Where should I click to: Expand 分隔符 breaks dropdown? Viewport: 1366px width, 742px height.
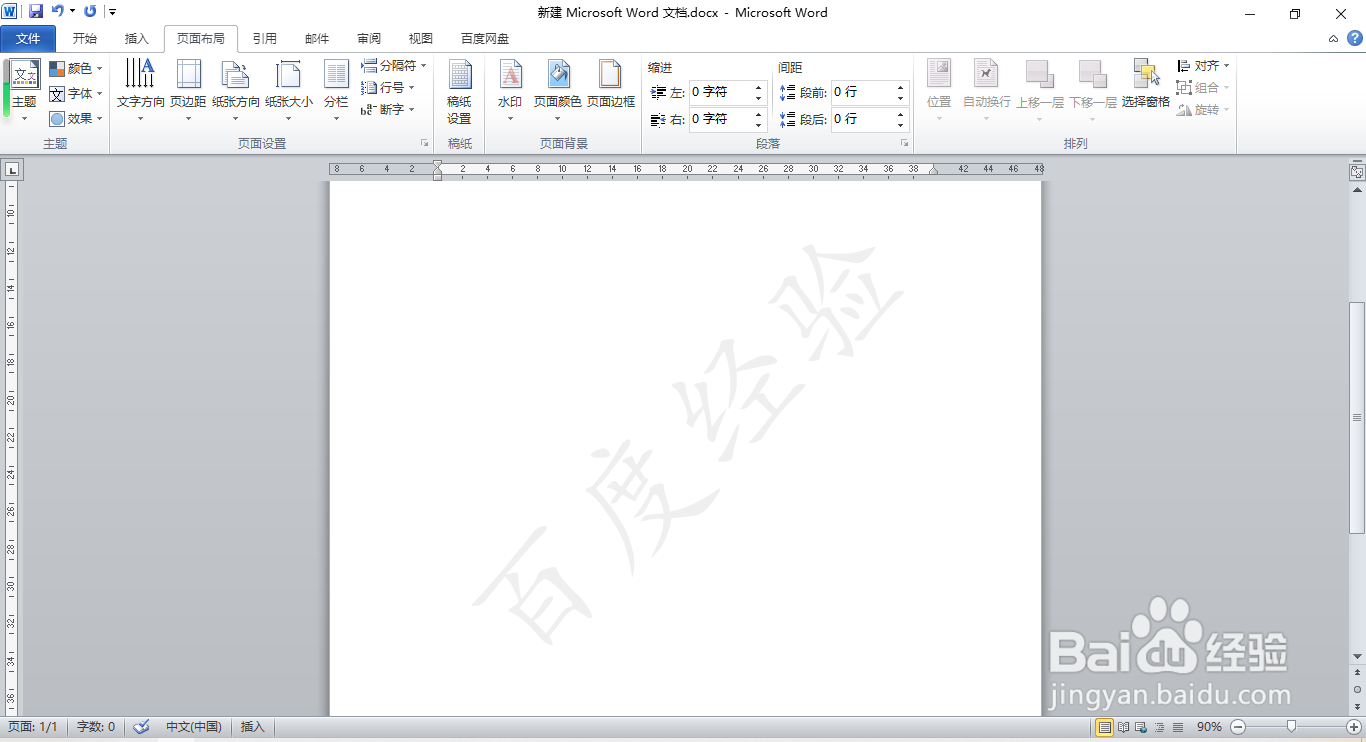(x=394, y=66)
